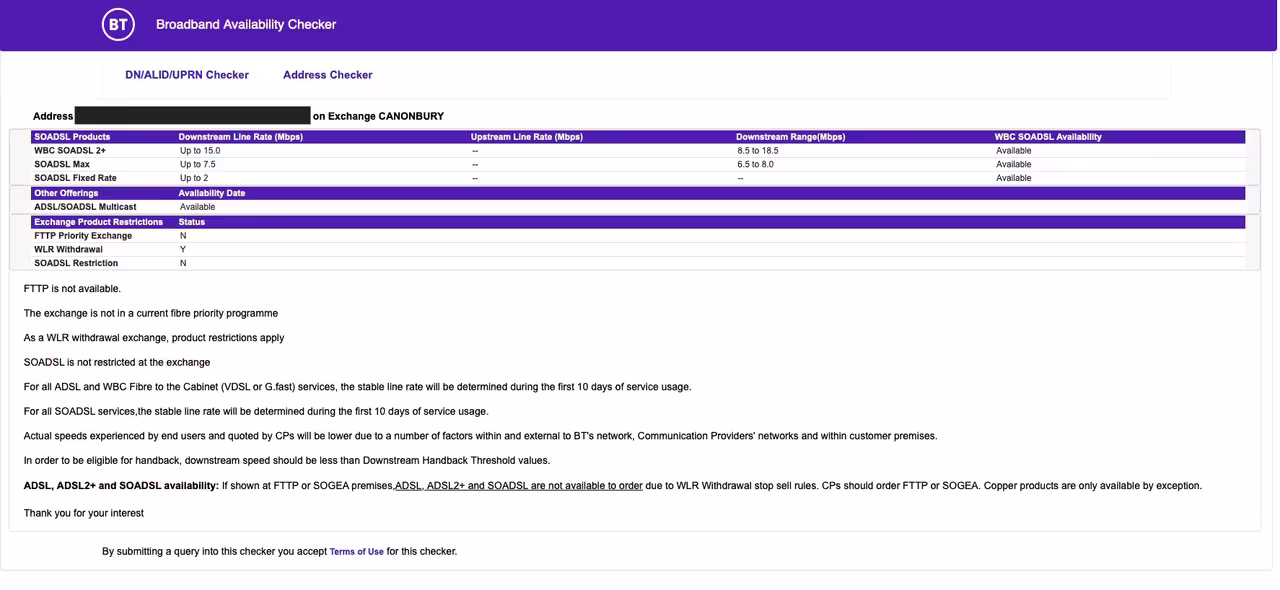The image size is (1280, 590).
Task: Click 'SOADSL is not restricted at the exchange'
Action: point(117,362)
